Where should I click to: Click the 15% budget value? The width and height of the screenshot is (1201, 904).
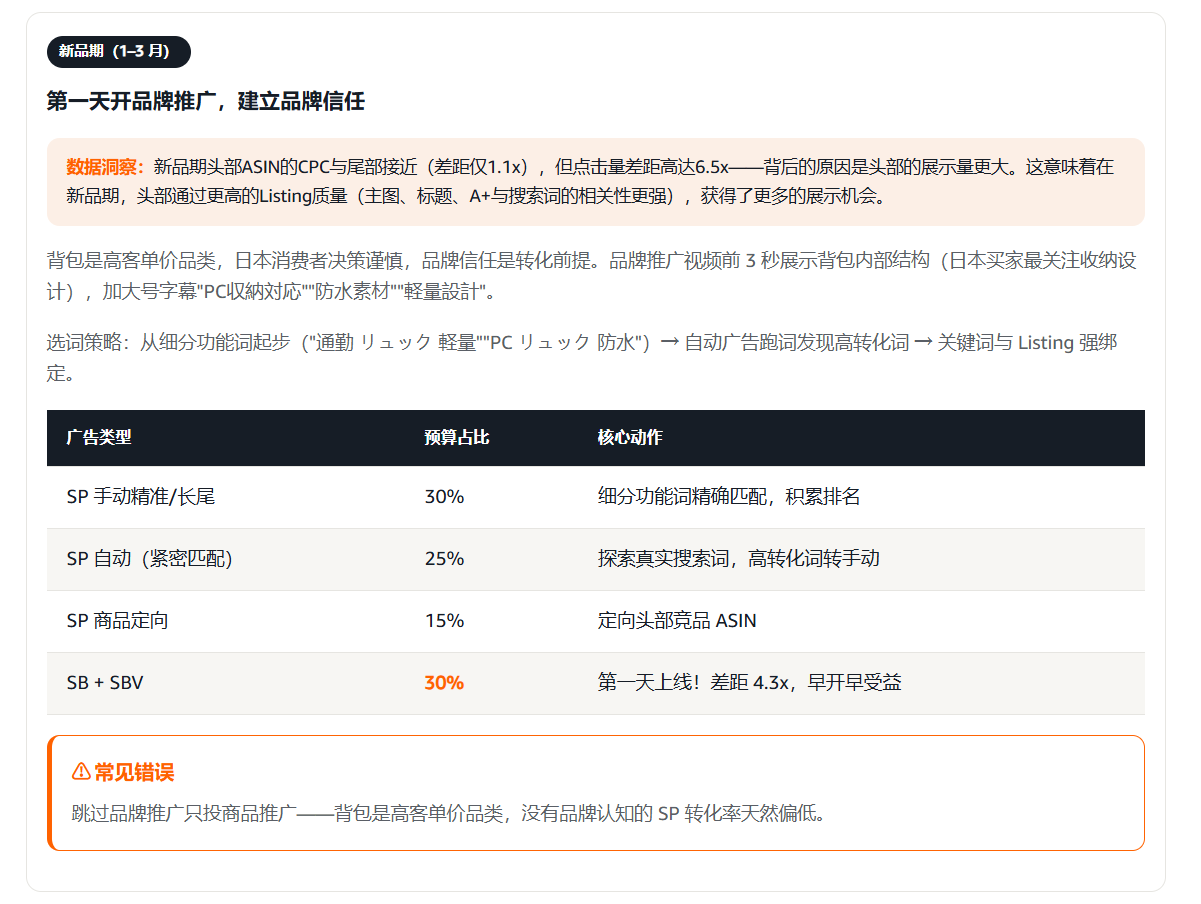(444, 621)
